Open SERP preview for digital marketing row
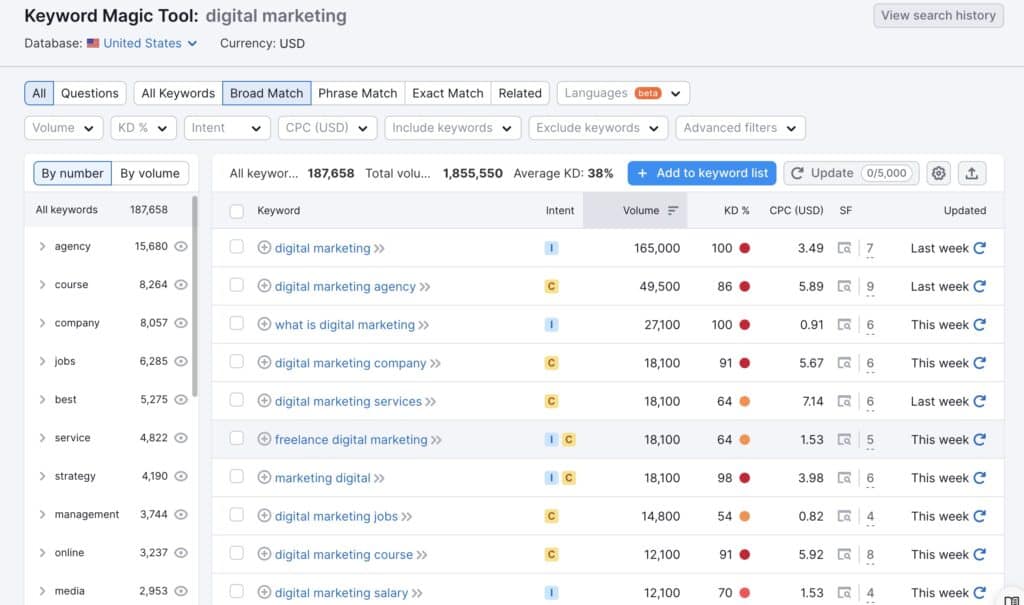The image size is (1024, 605). click(x=846, y=248)
